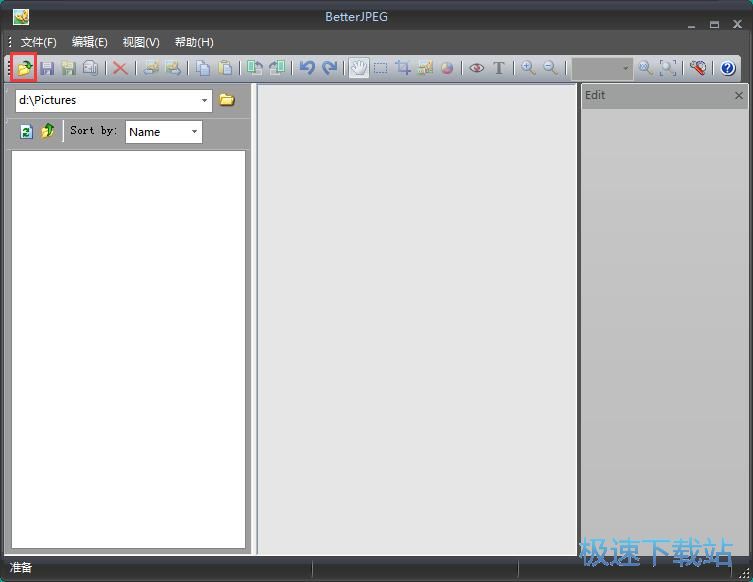Expand the zoom level combo box
The image size is (753, 582).
(625, 68)
